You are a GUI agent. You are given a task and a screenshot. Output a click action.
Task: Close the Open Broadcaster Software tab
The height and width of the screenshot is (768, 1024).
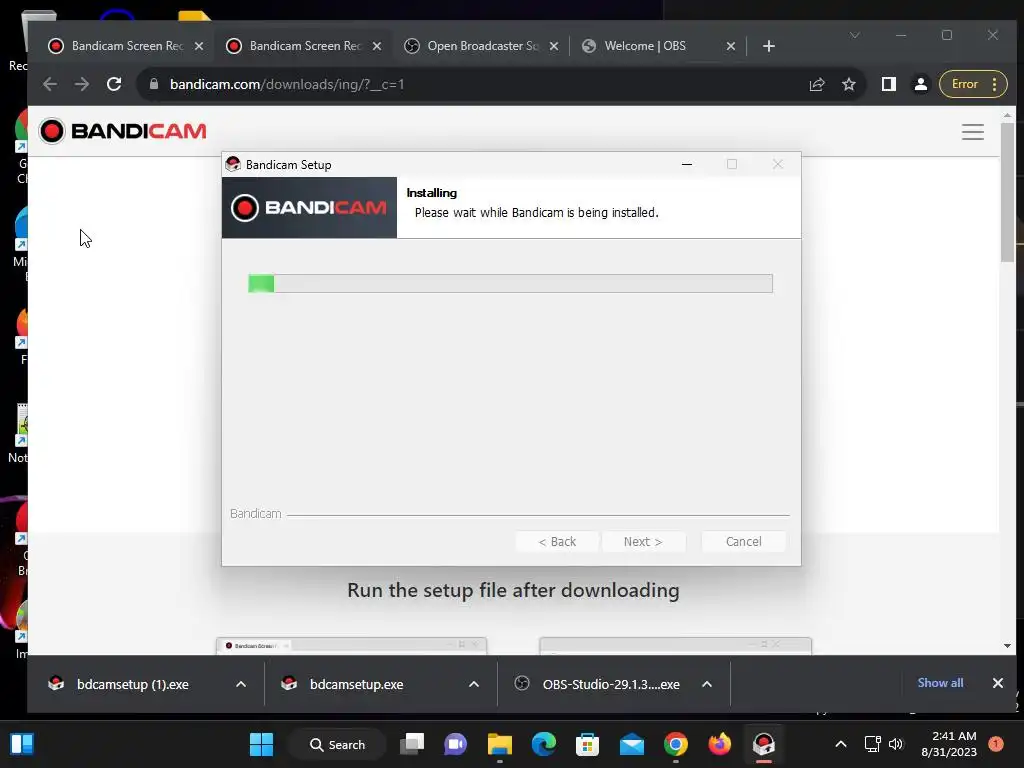coord(554,46)
